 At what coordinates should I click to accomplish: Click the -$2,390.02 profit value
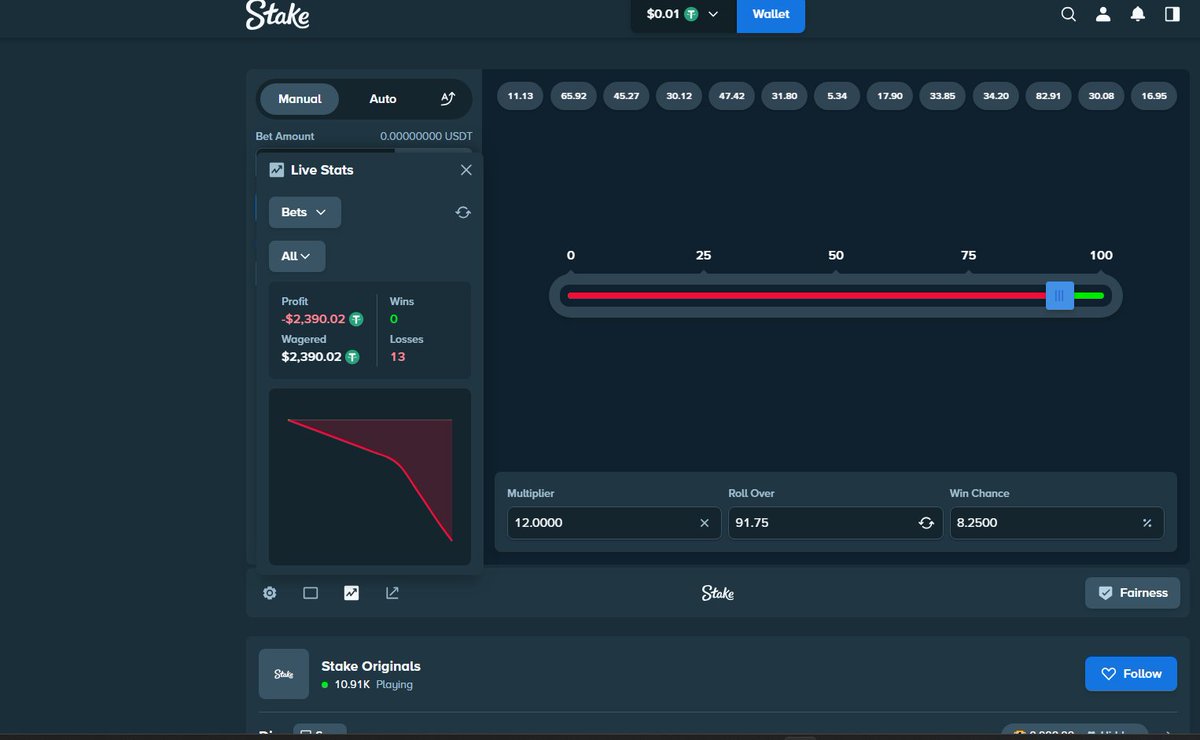[x=313, y=319]
